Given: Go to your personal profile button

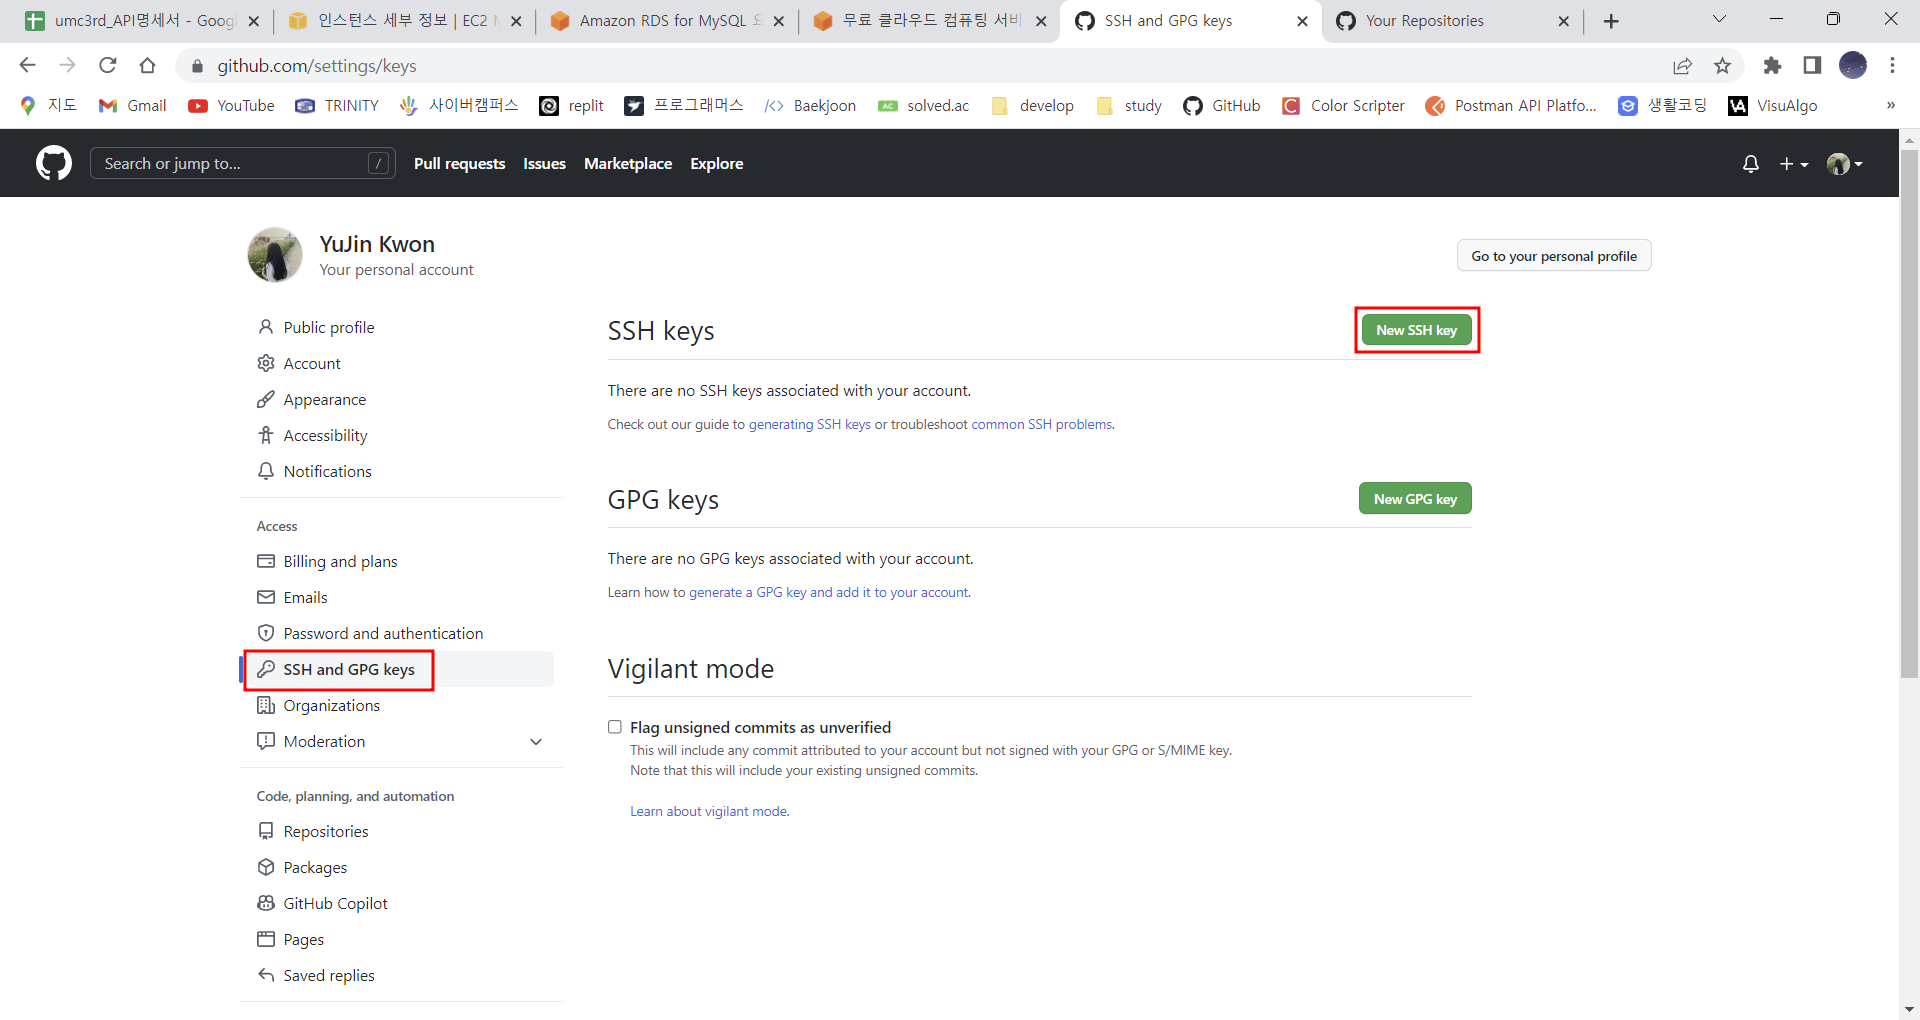Looking at the screenshot, I should tap(1554, 256).
